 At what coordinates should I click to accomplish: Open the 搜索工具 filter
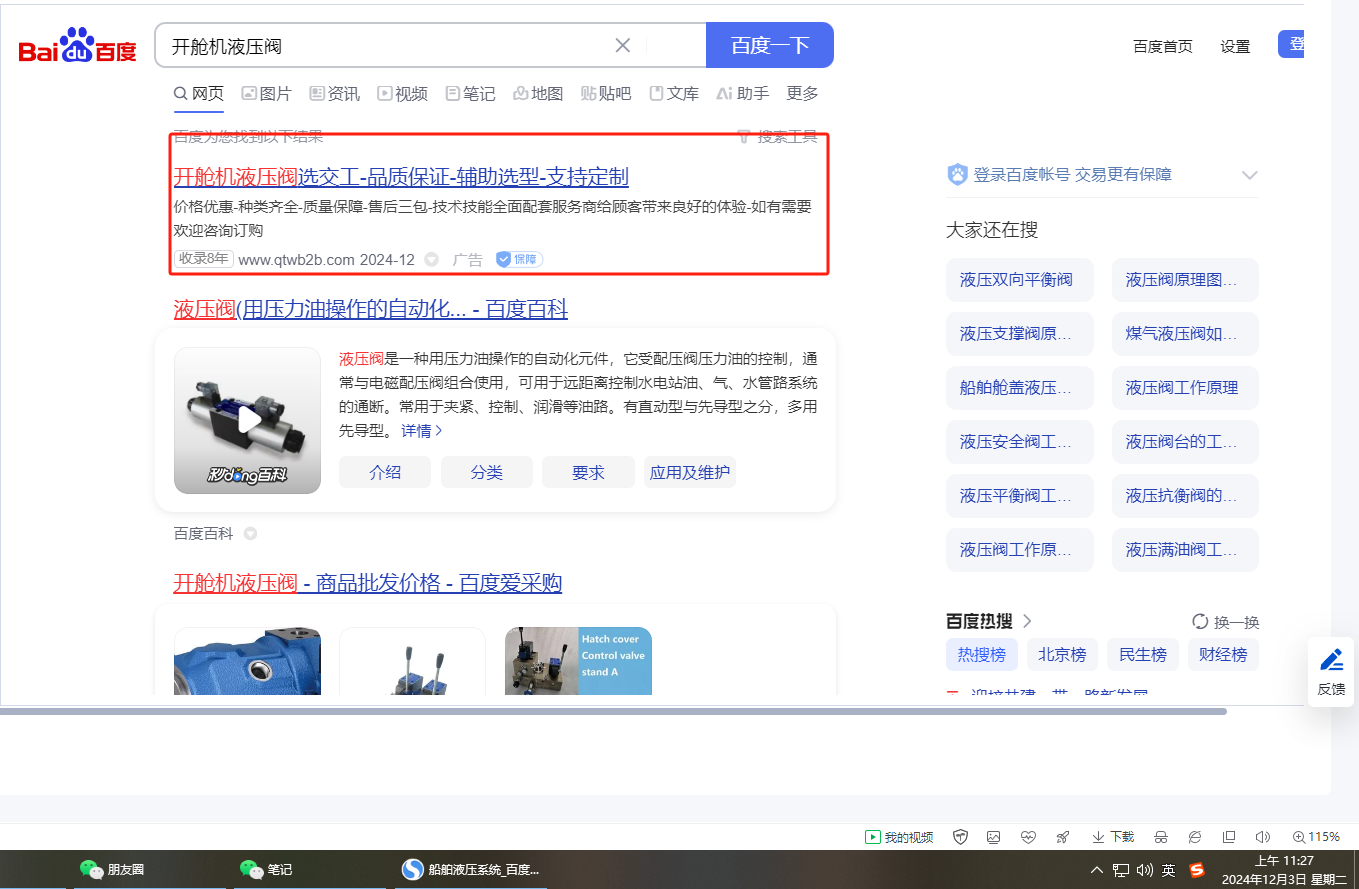778,136
